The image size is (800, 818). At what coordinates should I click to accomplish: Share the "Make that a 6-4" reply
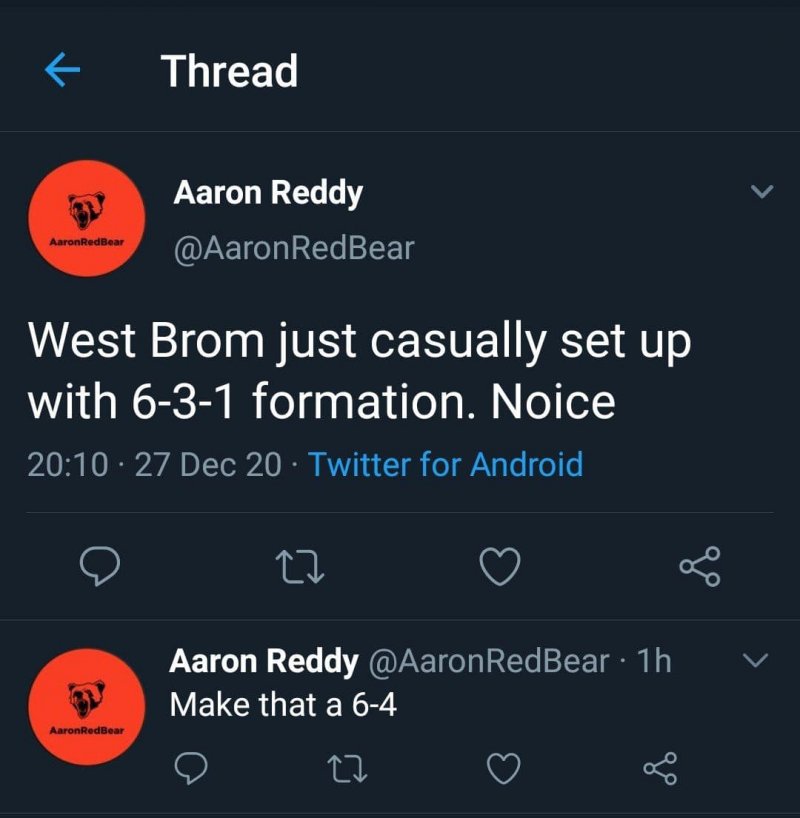pyautogui.click(x=660, y=768)
